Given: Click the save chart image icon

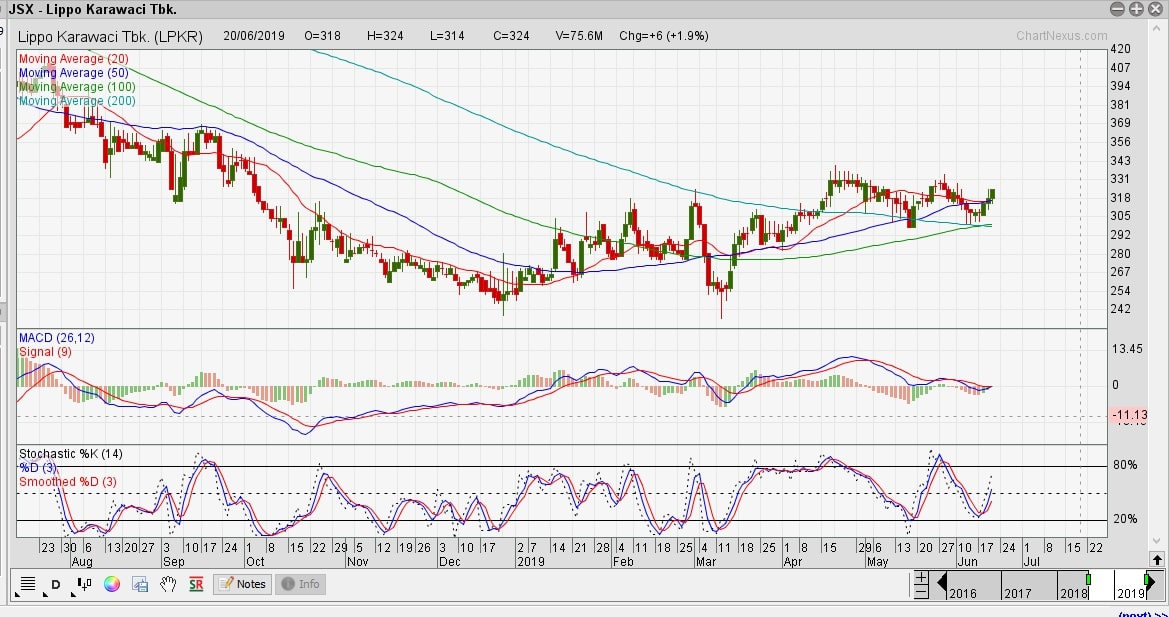Looking at the screenshot, I should pos(140,584).
